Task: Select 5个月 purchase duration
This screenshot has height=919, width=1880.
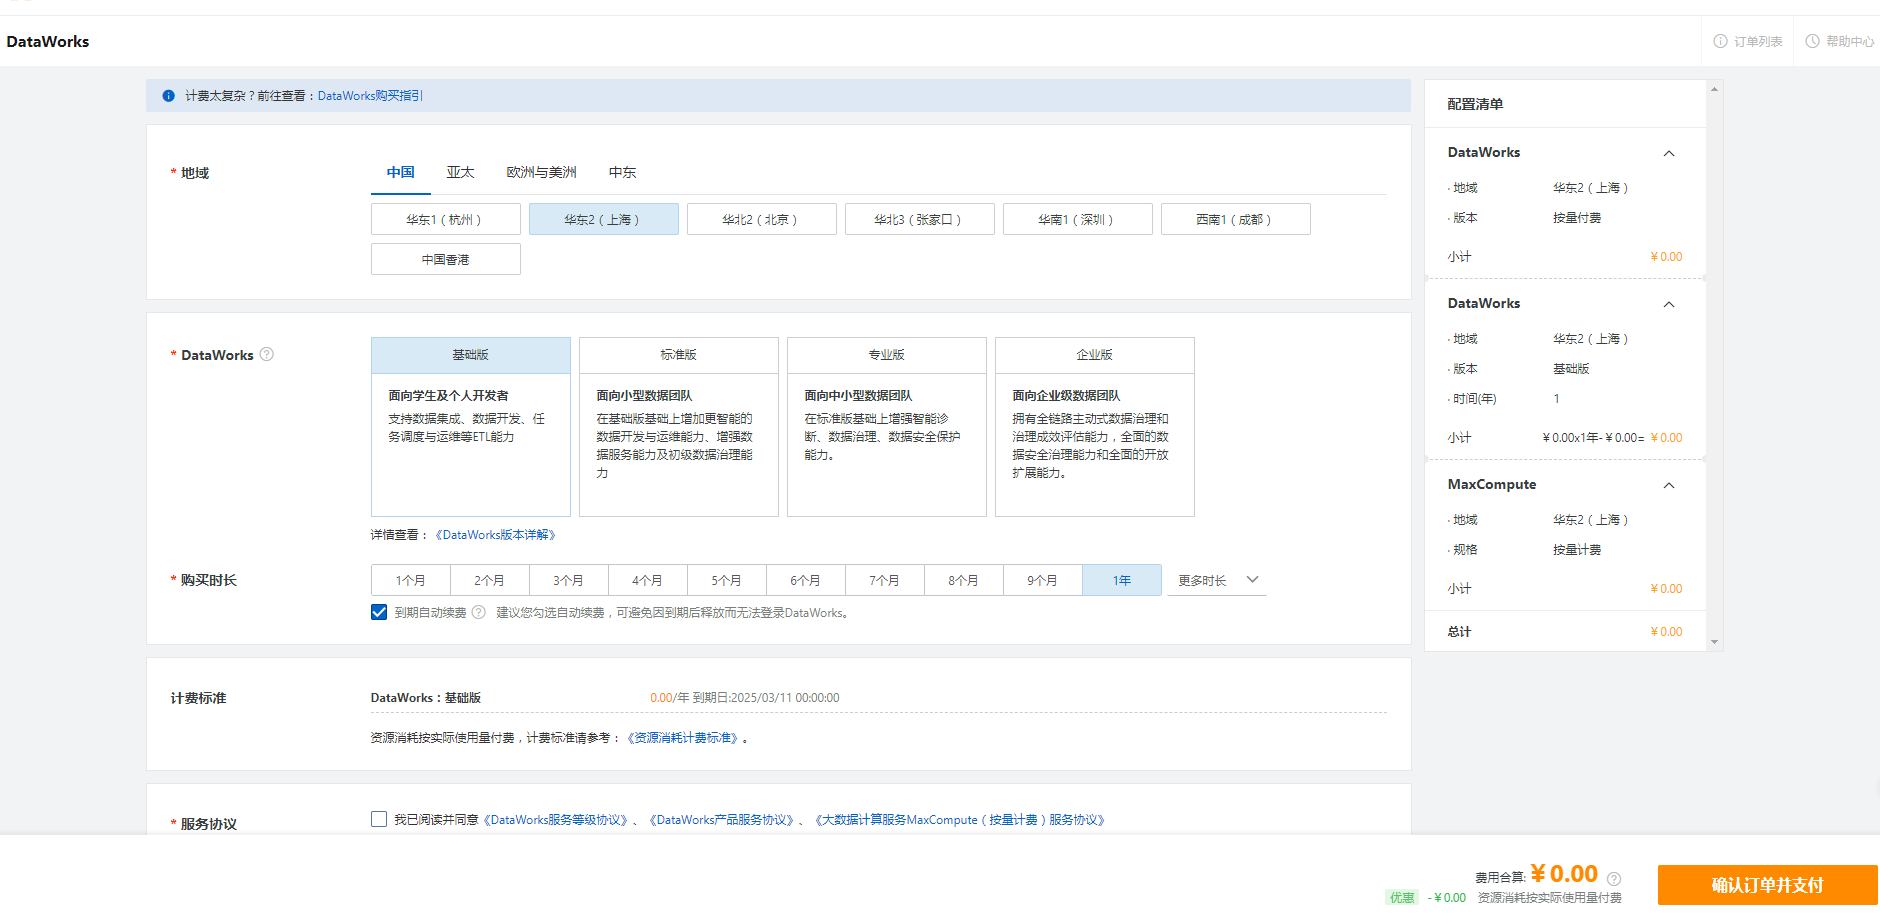Action: click(x=727, y=580)
